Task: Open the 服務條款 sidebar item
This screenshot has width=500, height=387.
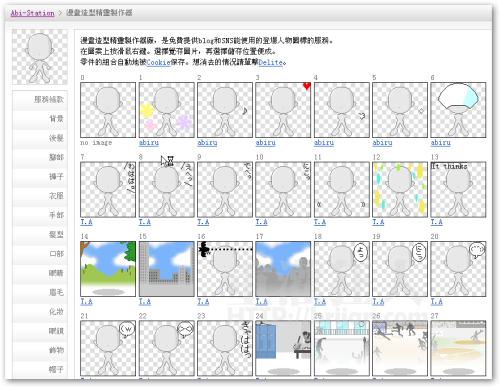Action: coord(40,100)
